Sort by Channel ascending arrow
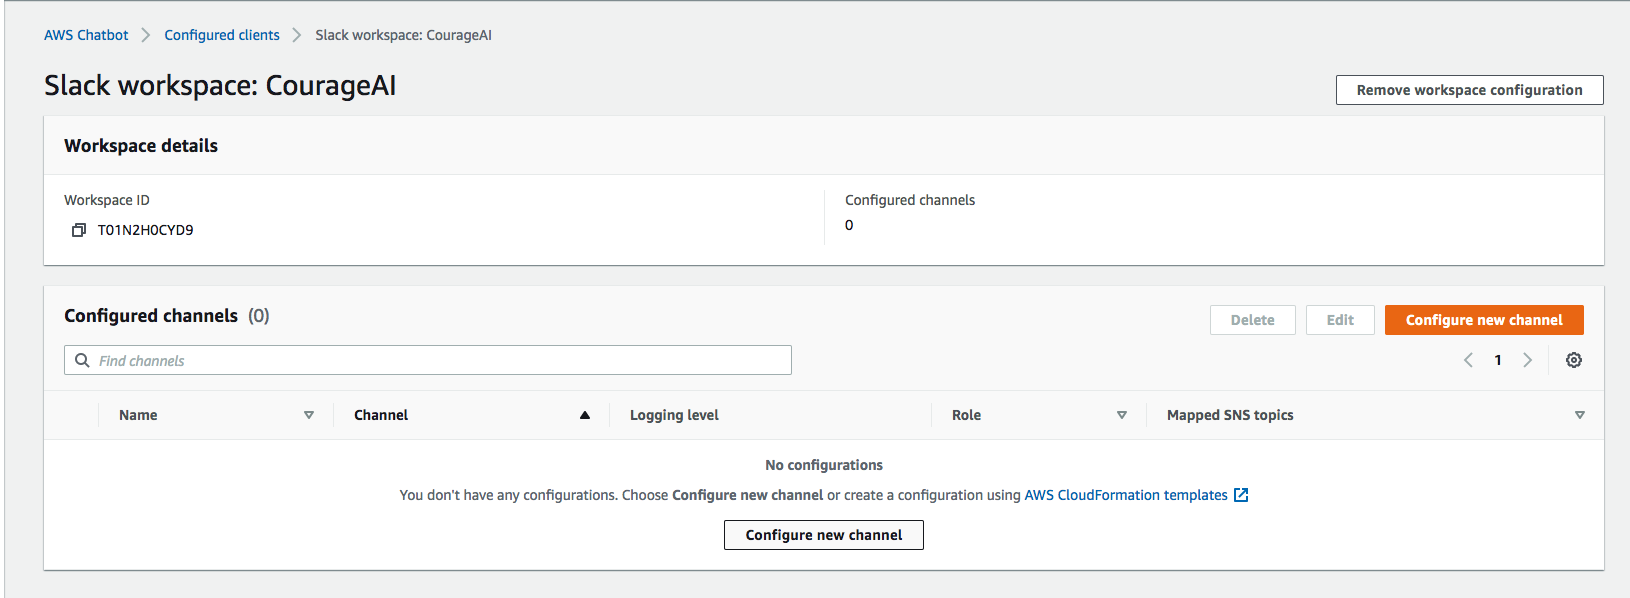1630x598 pixels. click(585, 415)
